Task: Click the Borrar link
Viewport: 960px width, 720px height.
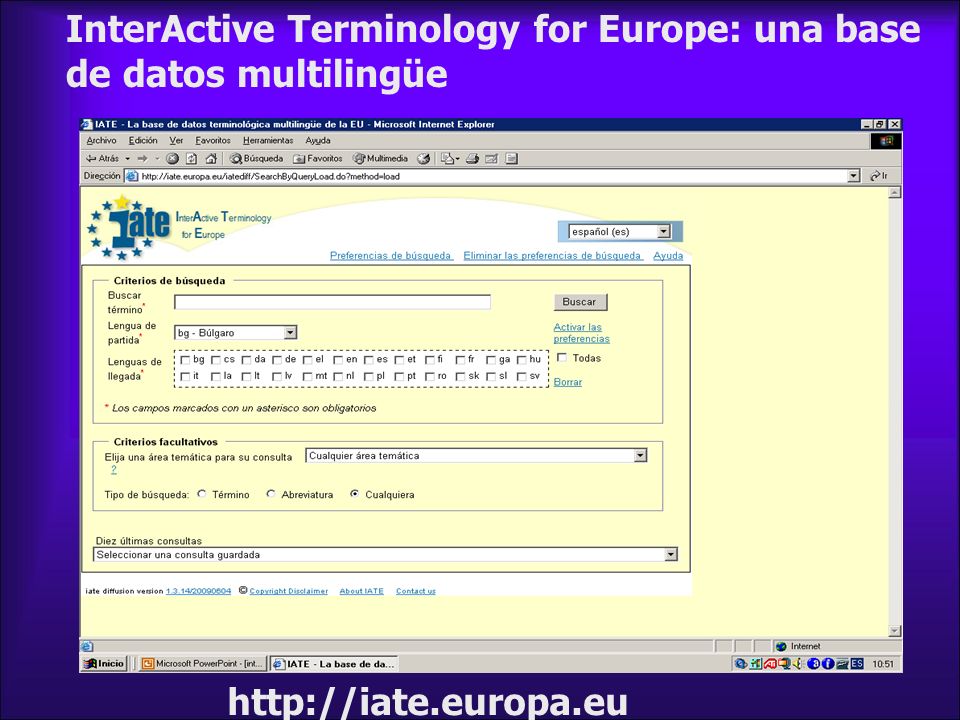Action: [568, 382]
